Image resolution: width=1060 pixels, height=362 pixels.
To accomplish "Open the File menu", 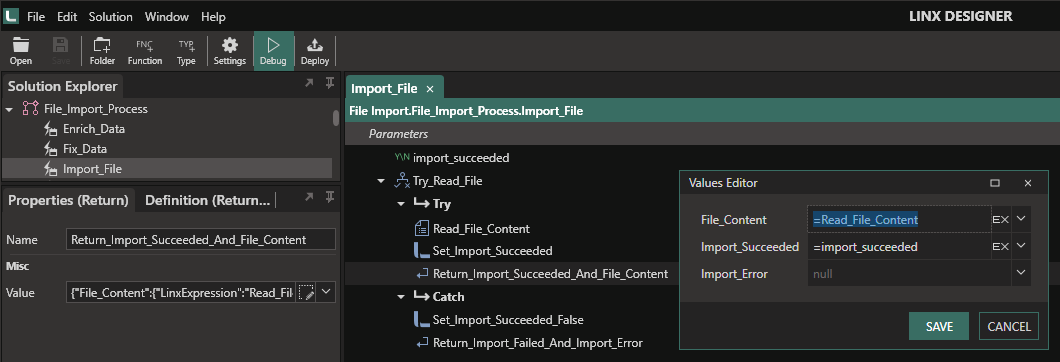I will click(36, 17).
